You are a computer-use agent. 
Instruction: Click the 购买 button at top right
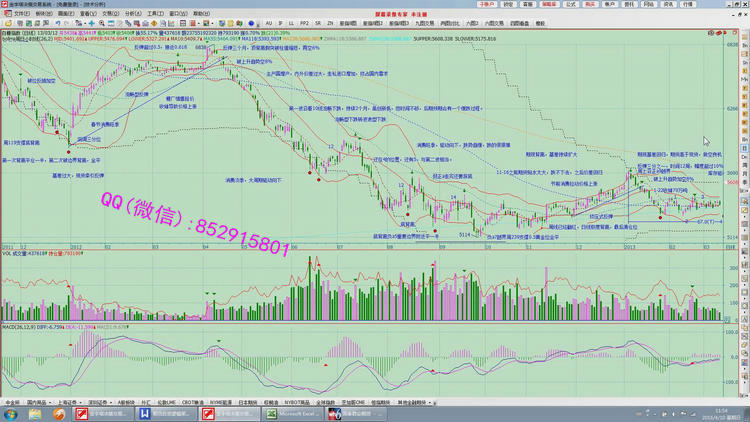(x=590, y=4)
